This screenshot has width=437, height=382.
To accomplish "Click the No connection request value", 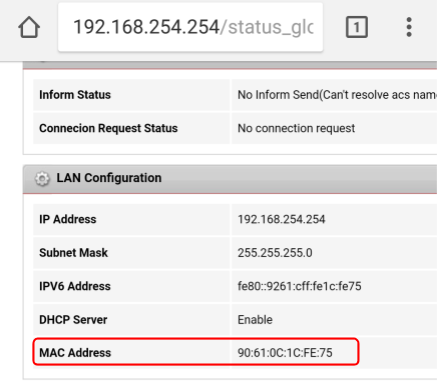I will click(x=296, y=128).
